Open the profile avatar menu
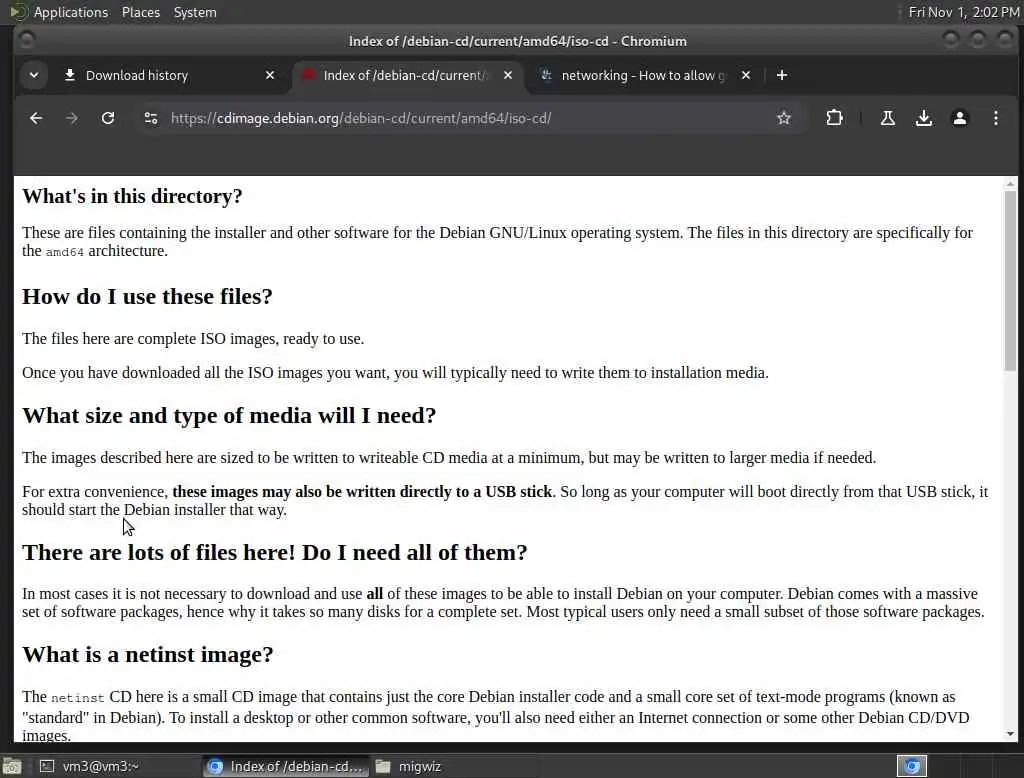1024x778 pixels. pos(959,118)
